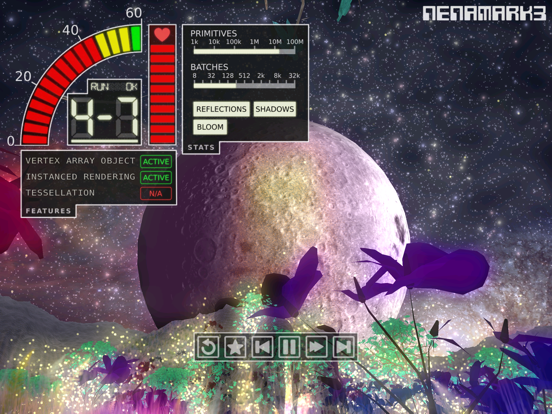Click the ACTIVE badge for Instanced Rendering
The image size is (552, 414).
pos(156,177)
